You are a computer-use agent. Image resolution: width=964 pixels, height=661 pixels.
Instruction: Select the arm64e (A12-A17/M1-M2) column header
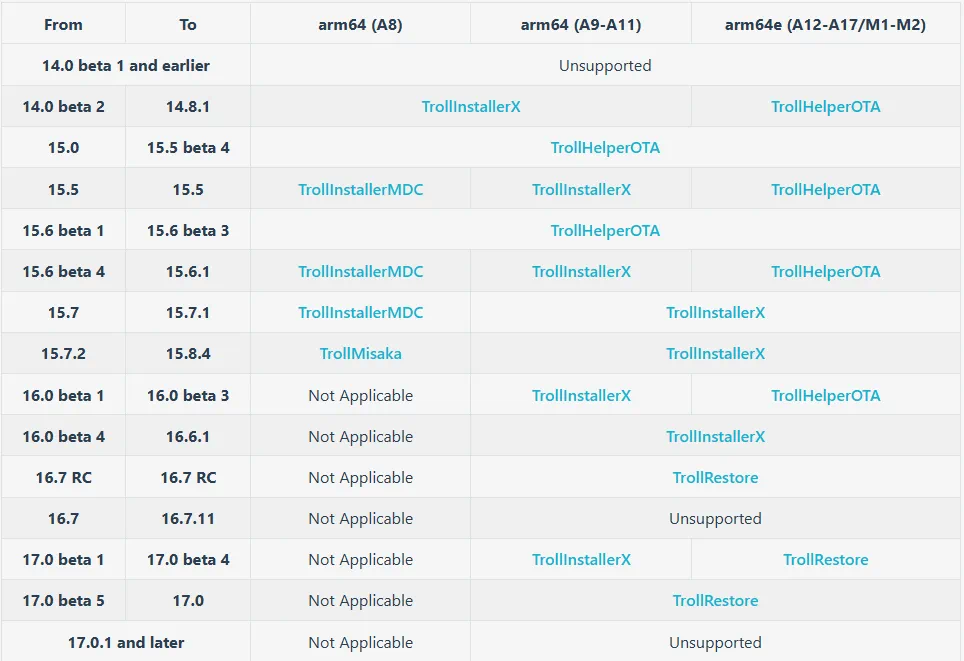click(x=826, y=25)
